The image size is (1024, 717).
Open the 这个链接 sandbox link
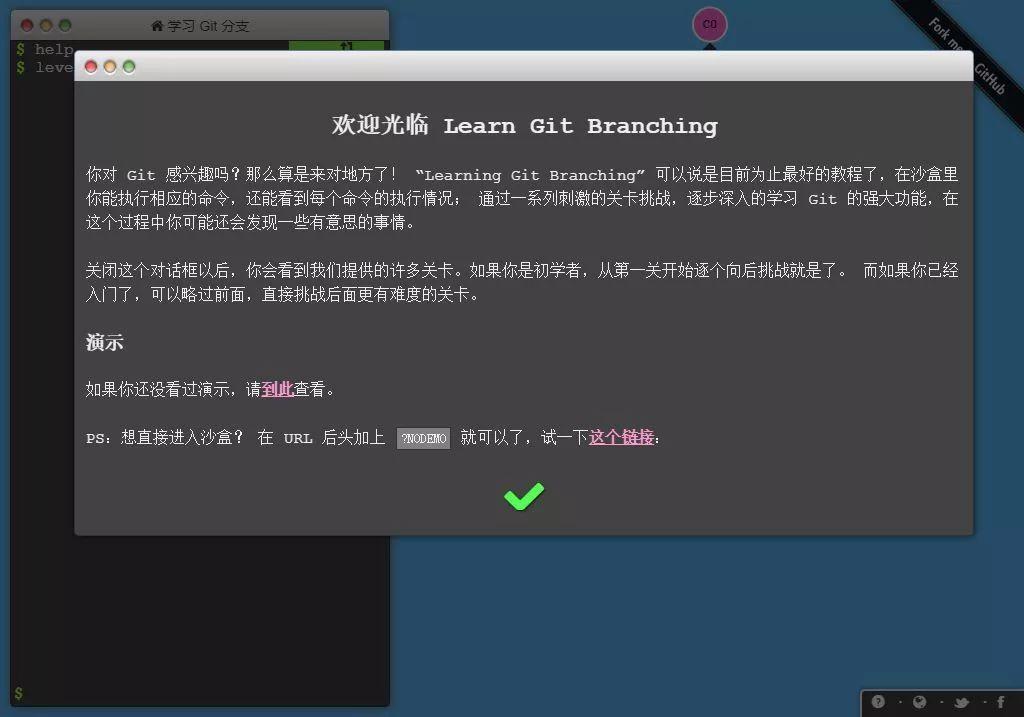pyautogui.click(x=621, y=437)
